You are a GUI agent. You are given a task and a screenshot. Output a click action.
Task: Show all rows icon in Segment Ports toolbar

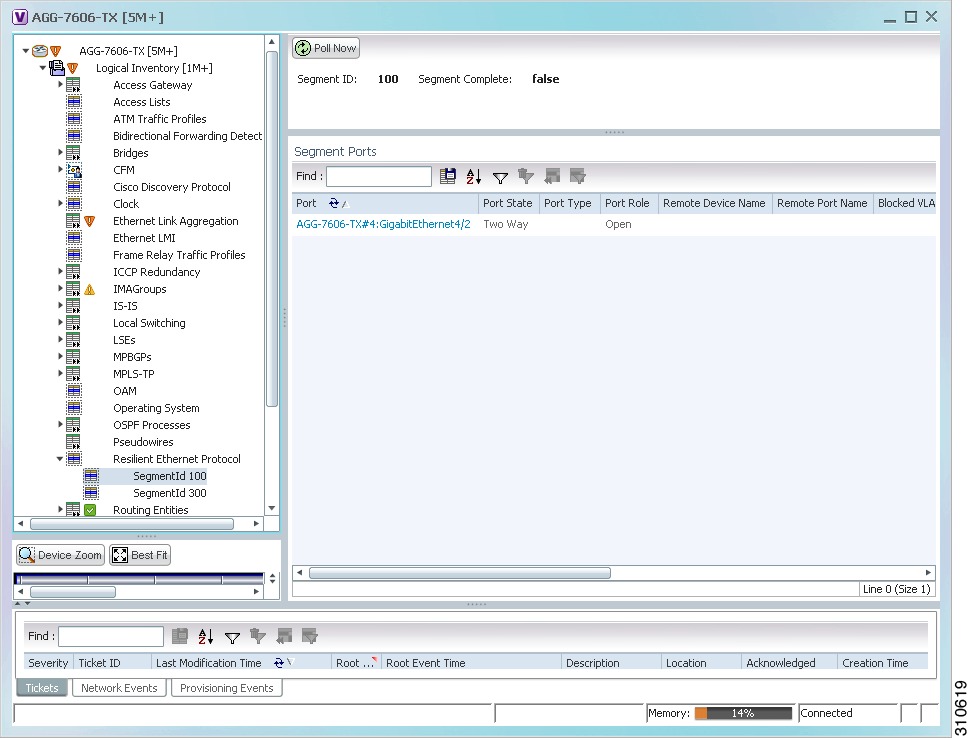pos(552,176)
